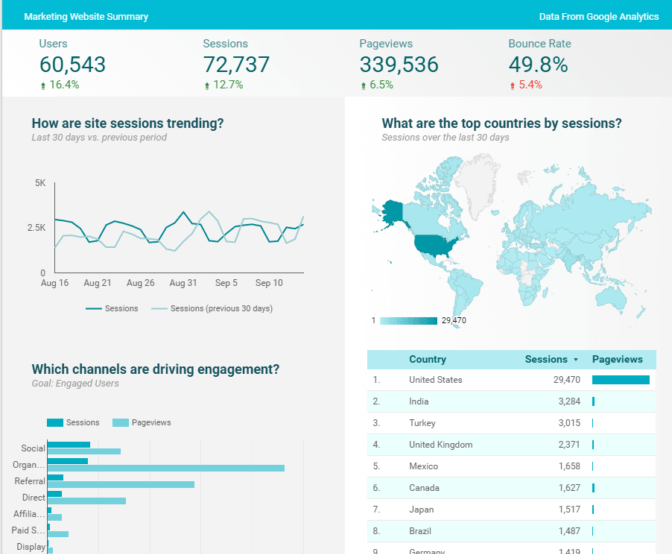Click the United Kingdom country cell
Viewport: 672px width, 554px height.
(441, 444)
